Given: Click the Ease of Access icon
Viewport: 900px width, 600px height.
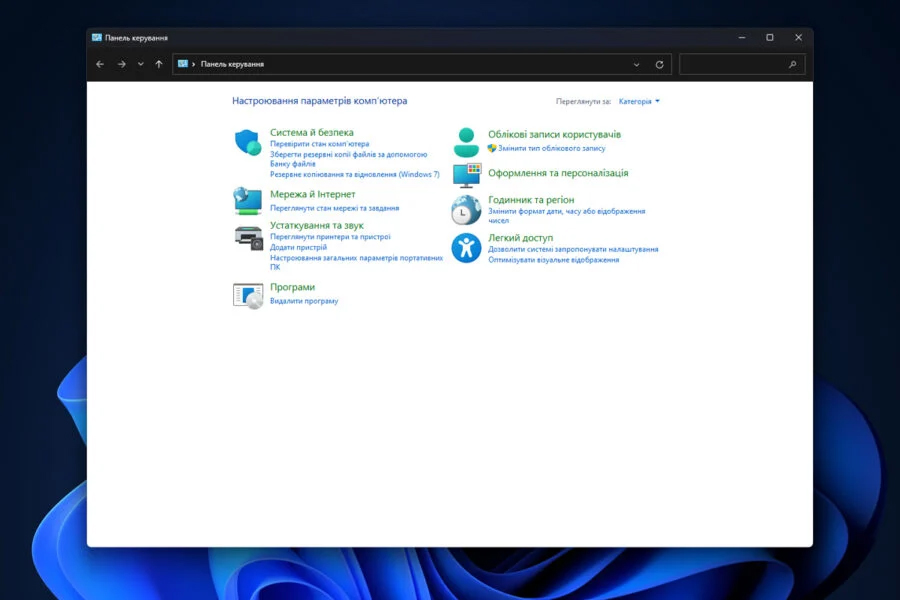Looking at the screenshot, I should tap(466, 247).
